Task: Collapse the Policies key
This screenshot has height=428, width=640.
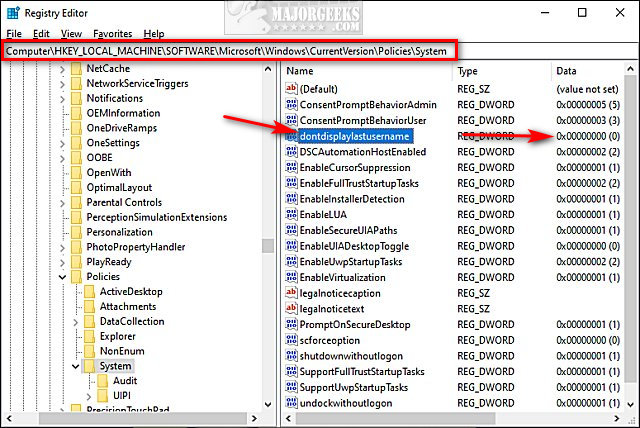Action: coord(62,277)
